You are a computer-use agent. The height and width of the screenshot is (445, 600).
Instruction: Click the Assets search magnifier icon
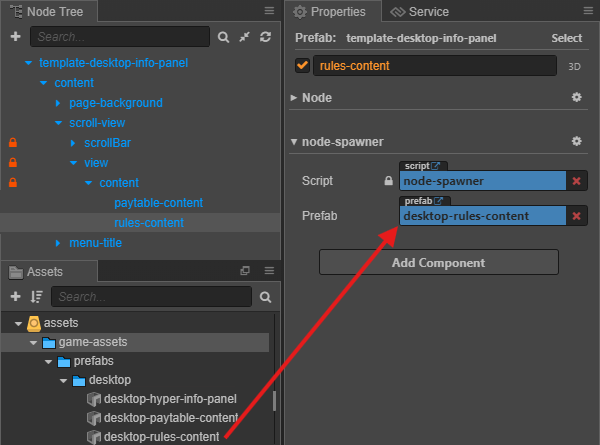point(265,297)
